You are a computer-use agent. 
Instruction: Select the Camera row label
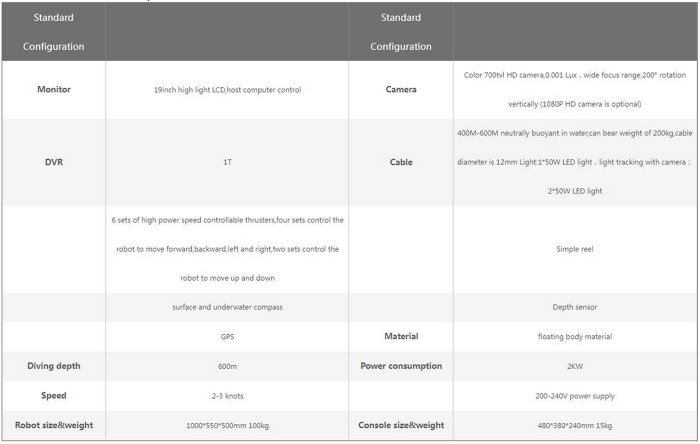tap(401, 90)
